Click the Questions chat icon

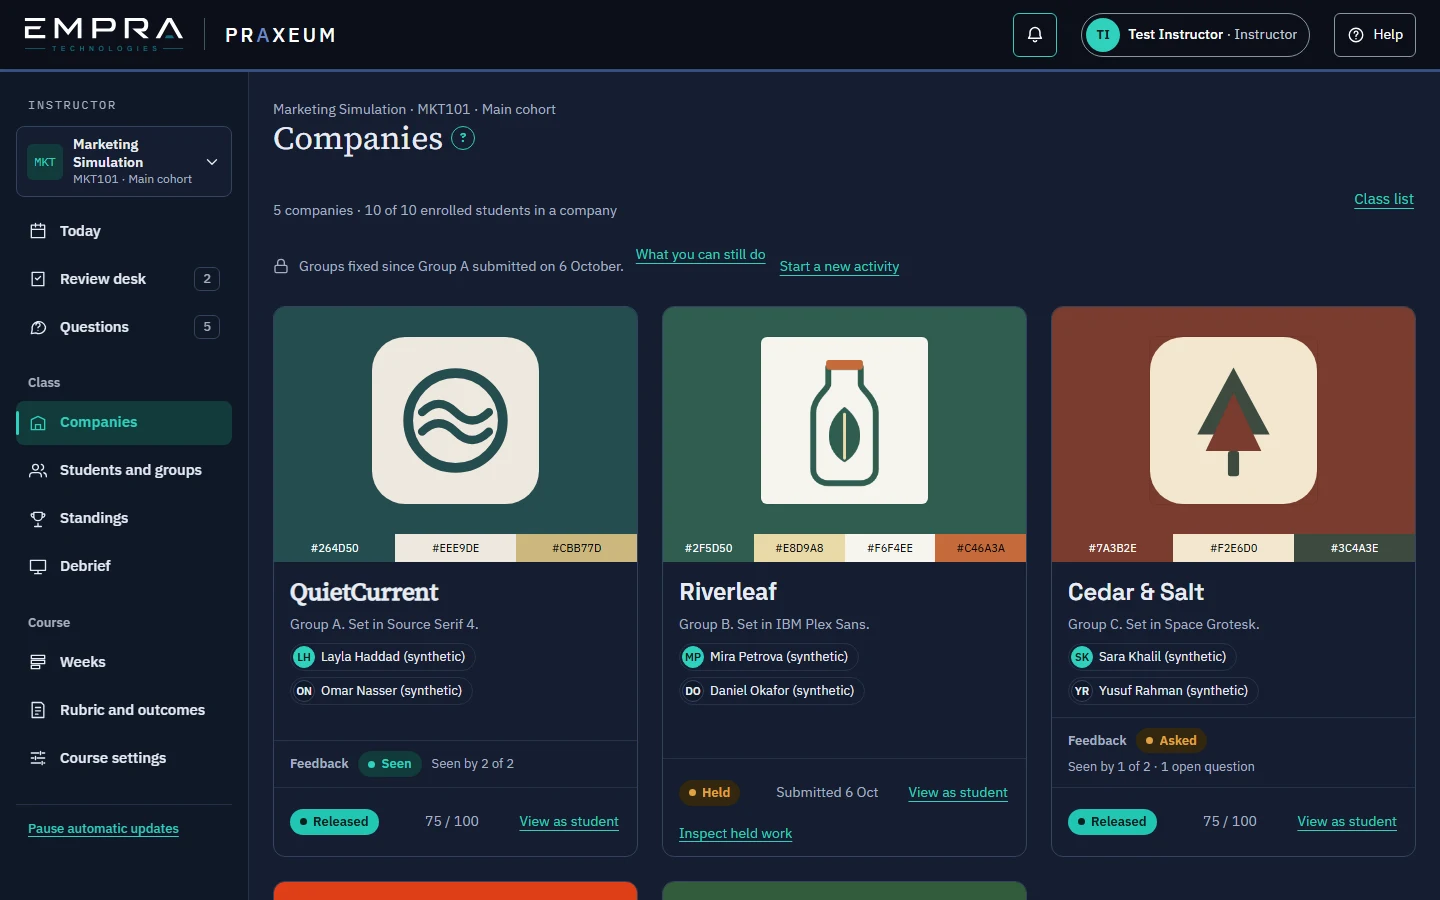38,327
